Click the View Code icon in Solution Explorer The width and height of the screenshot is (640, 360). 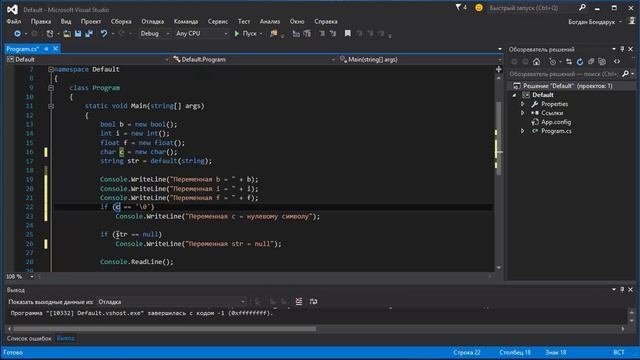(617, 62)
